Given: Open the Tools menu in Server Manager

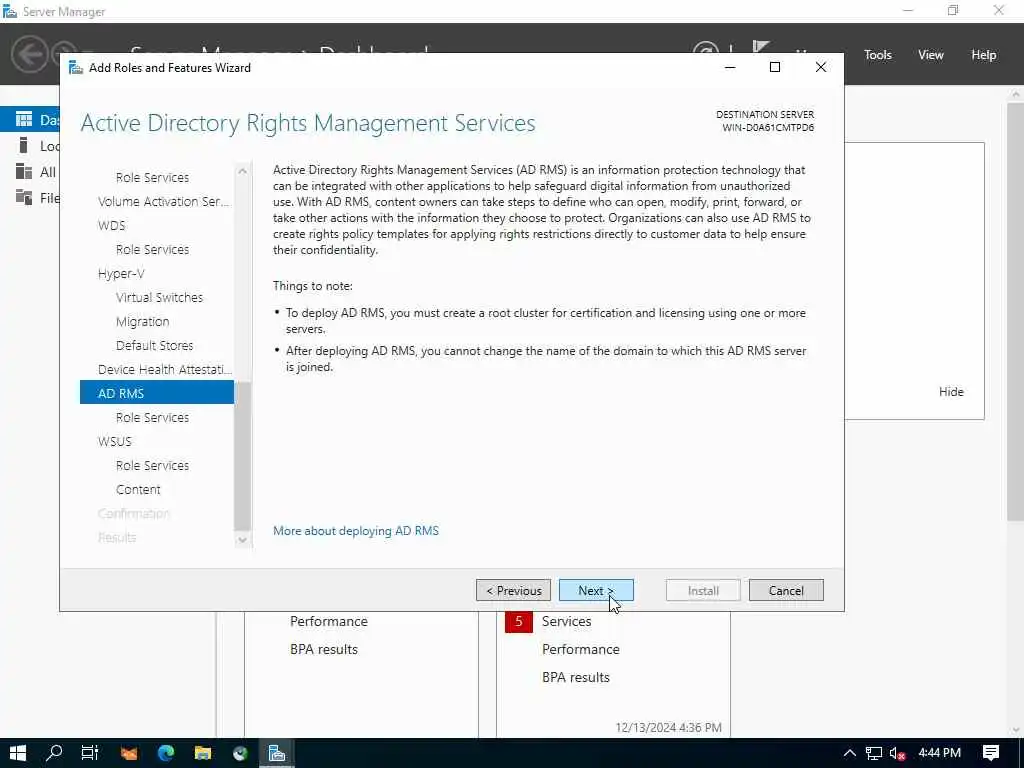Looking at the screenshot, I should click(x=878, y=55).
